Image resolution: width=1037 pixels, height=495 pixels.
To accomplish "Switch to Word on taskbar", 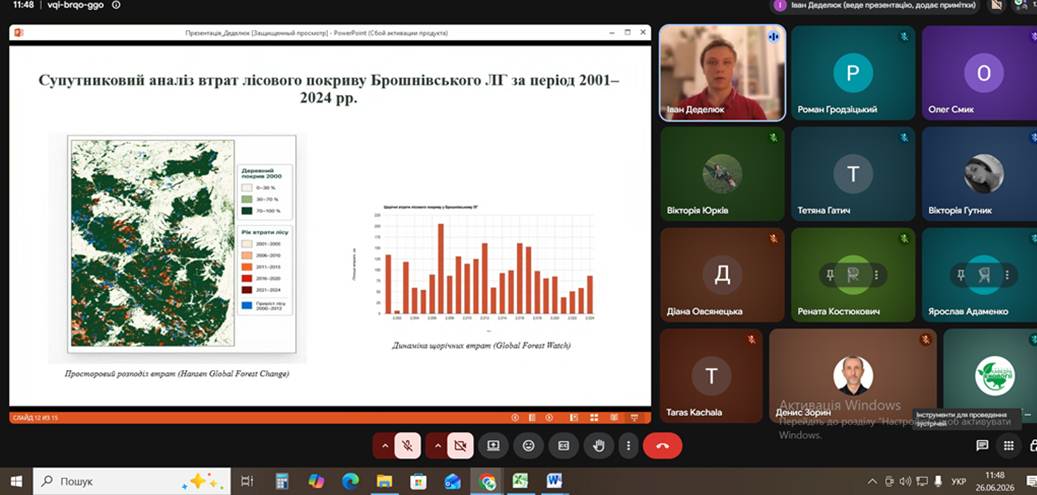I will coord(554,481).
